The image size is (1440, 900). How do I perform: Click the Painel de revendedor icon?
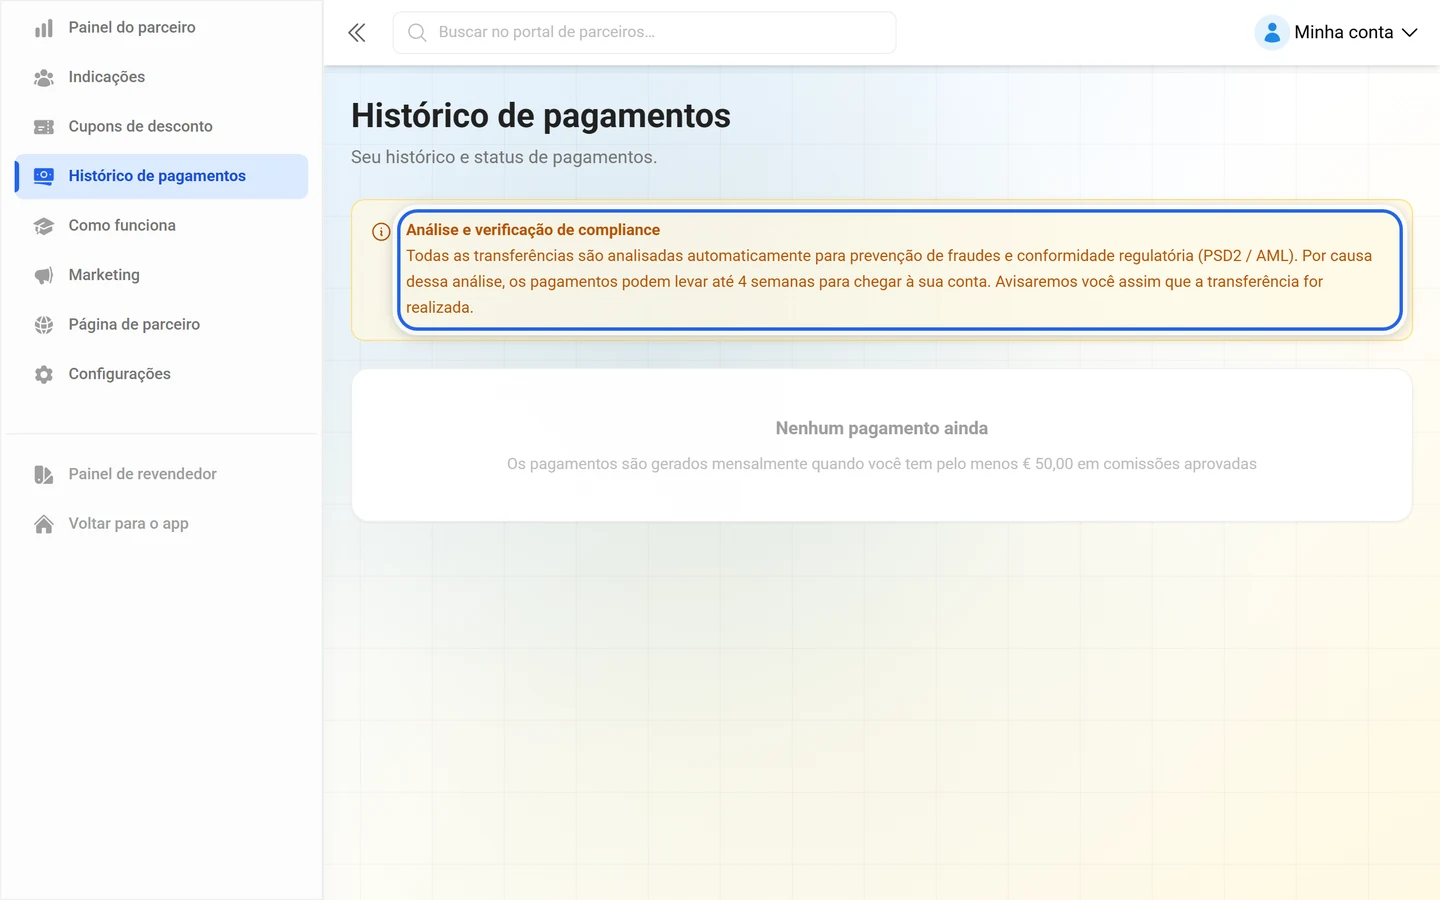pyautogui.click(x=44, y=474)
